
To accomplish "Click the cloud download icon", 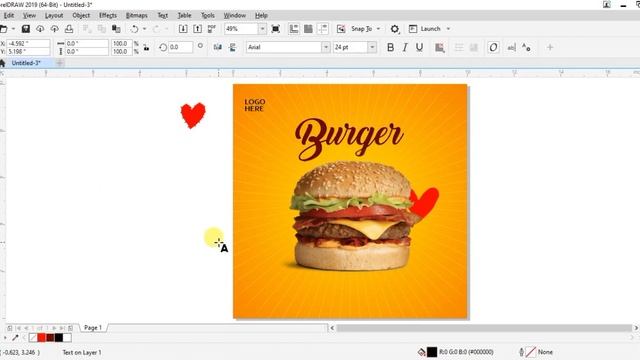I will coord(40,29).
